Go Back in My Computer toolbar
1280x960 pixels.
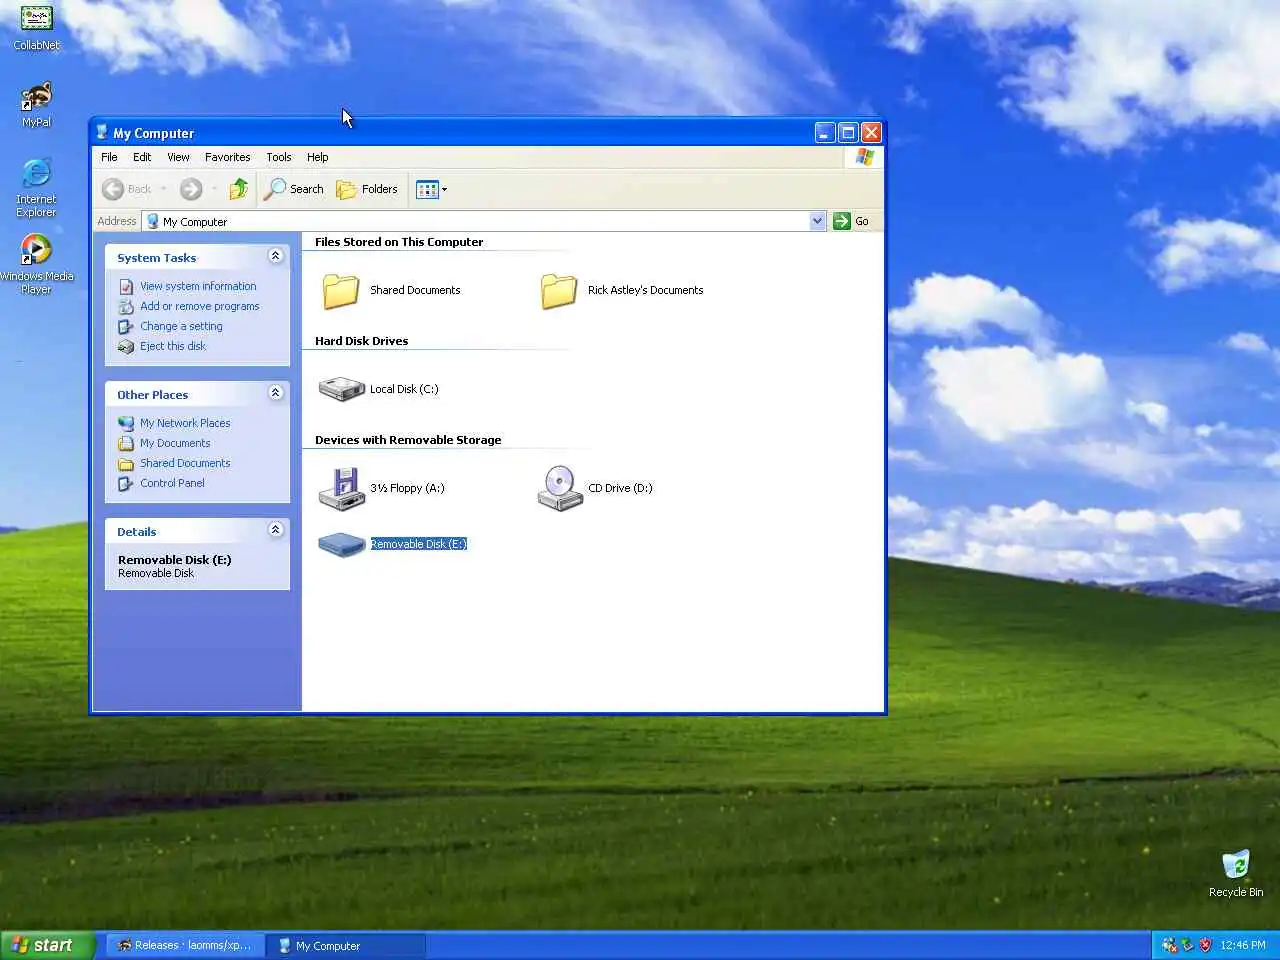(127, 189)
